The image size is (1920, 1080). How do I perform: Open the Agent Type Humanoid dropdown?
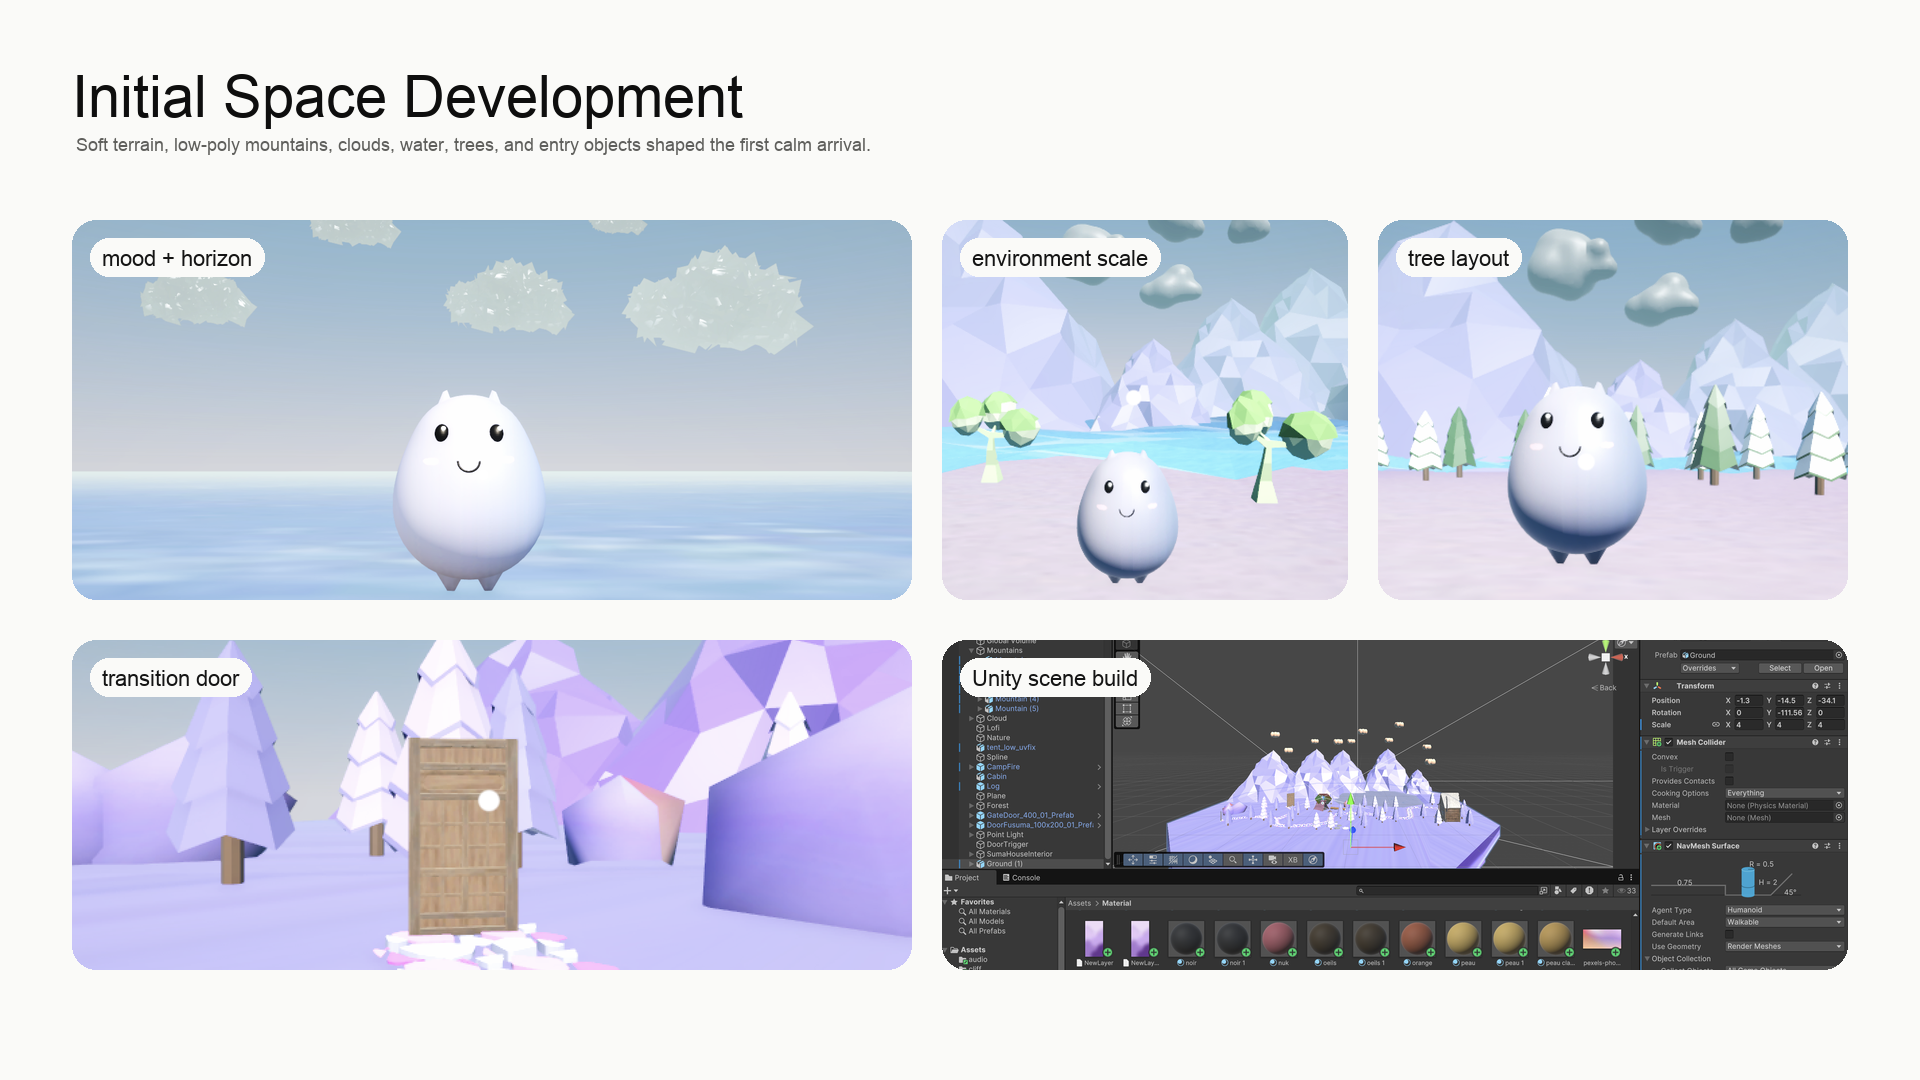(x=1784, y=910)
